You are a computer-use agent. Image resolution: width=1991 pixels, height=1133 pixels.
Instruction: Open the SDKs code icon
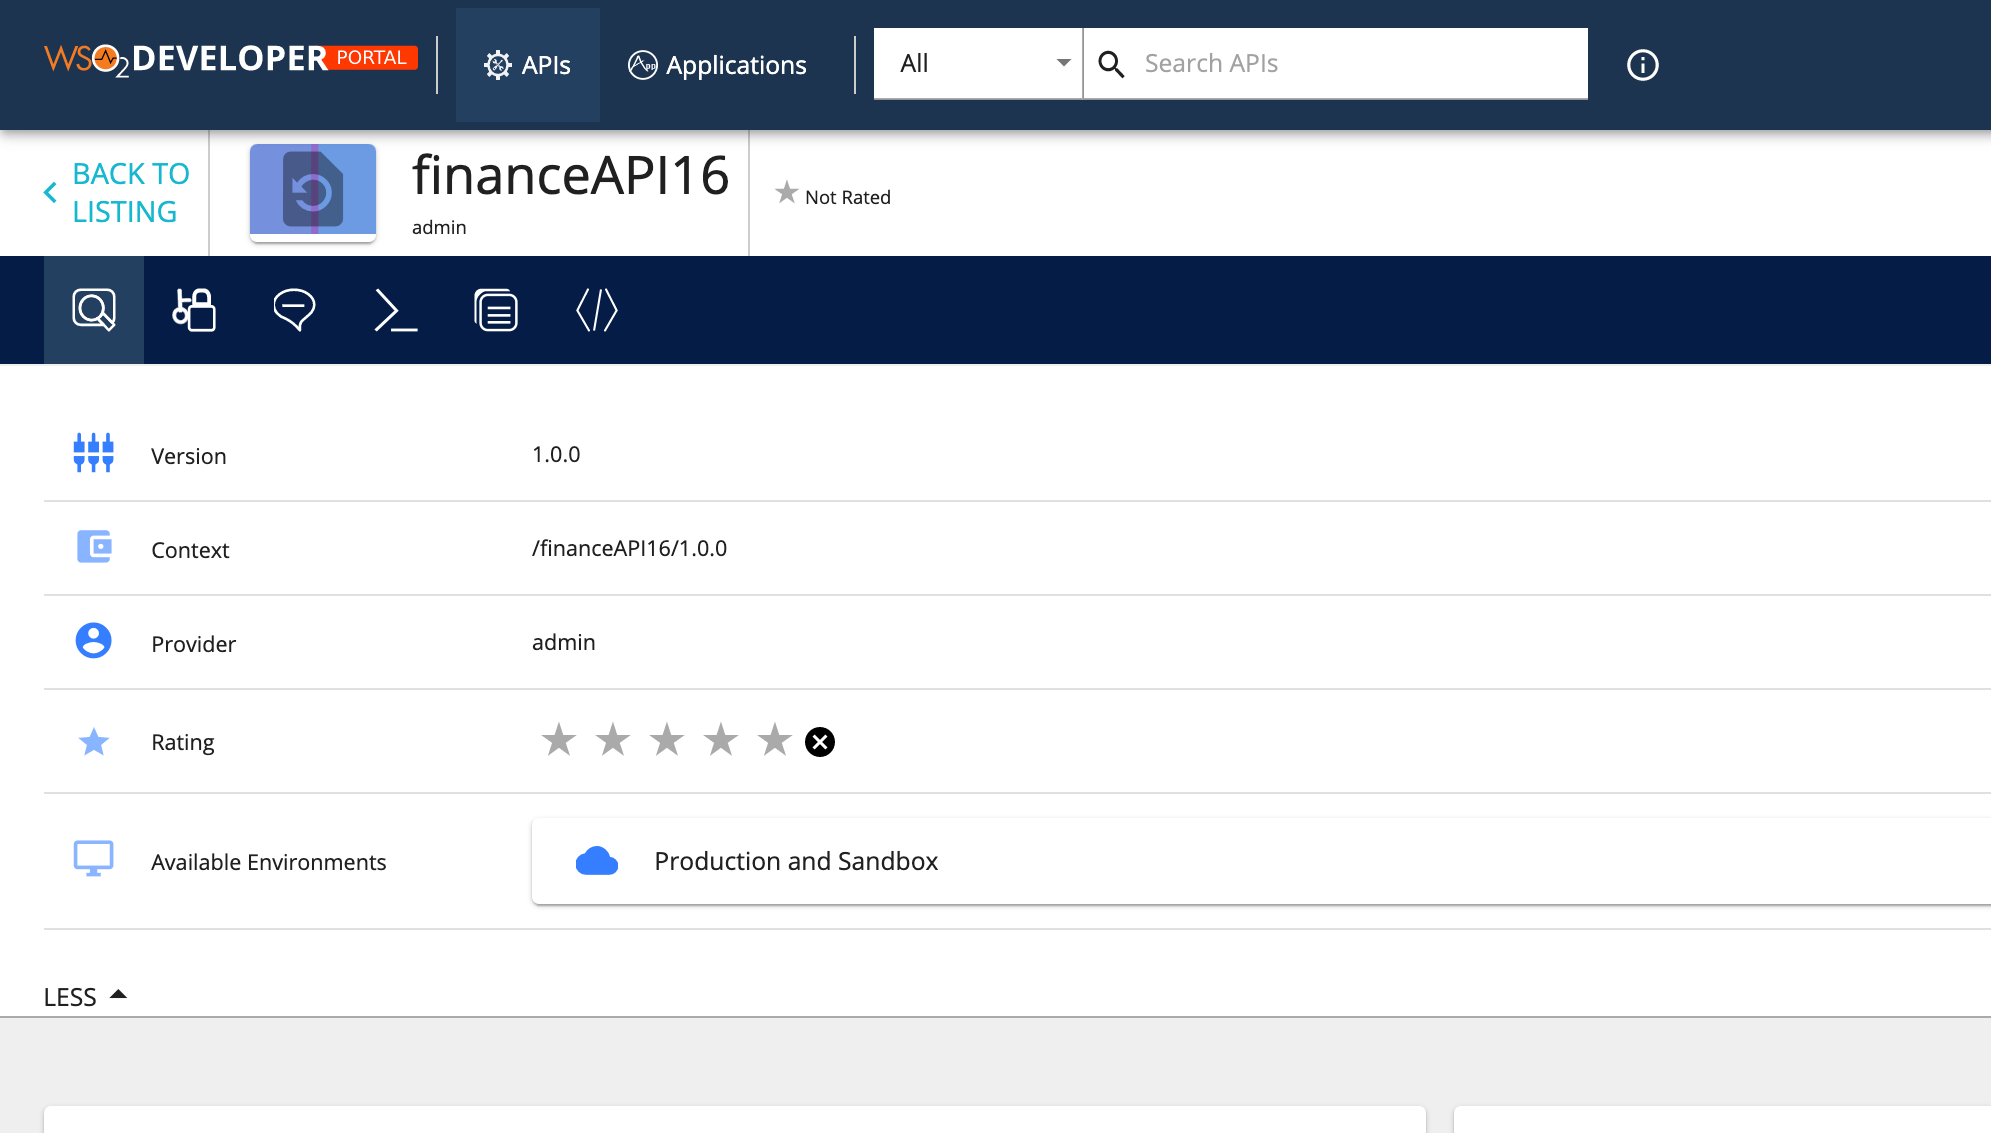(597, 310)
